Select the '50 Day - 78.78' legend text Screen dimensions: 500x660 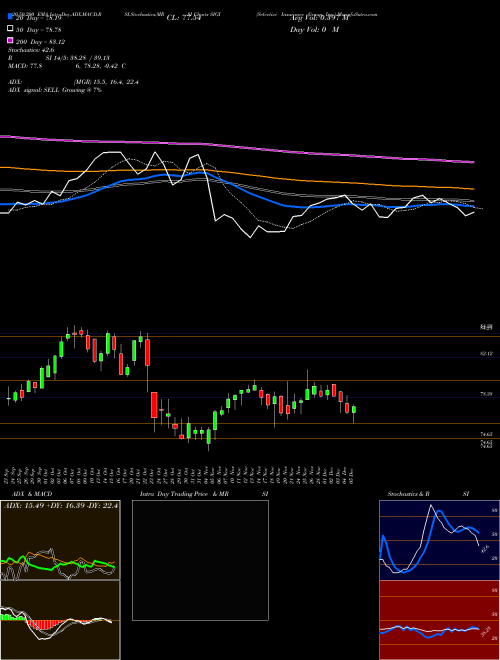pyautogui.click(x=39, y=30)
